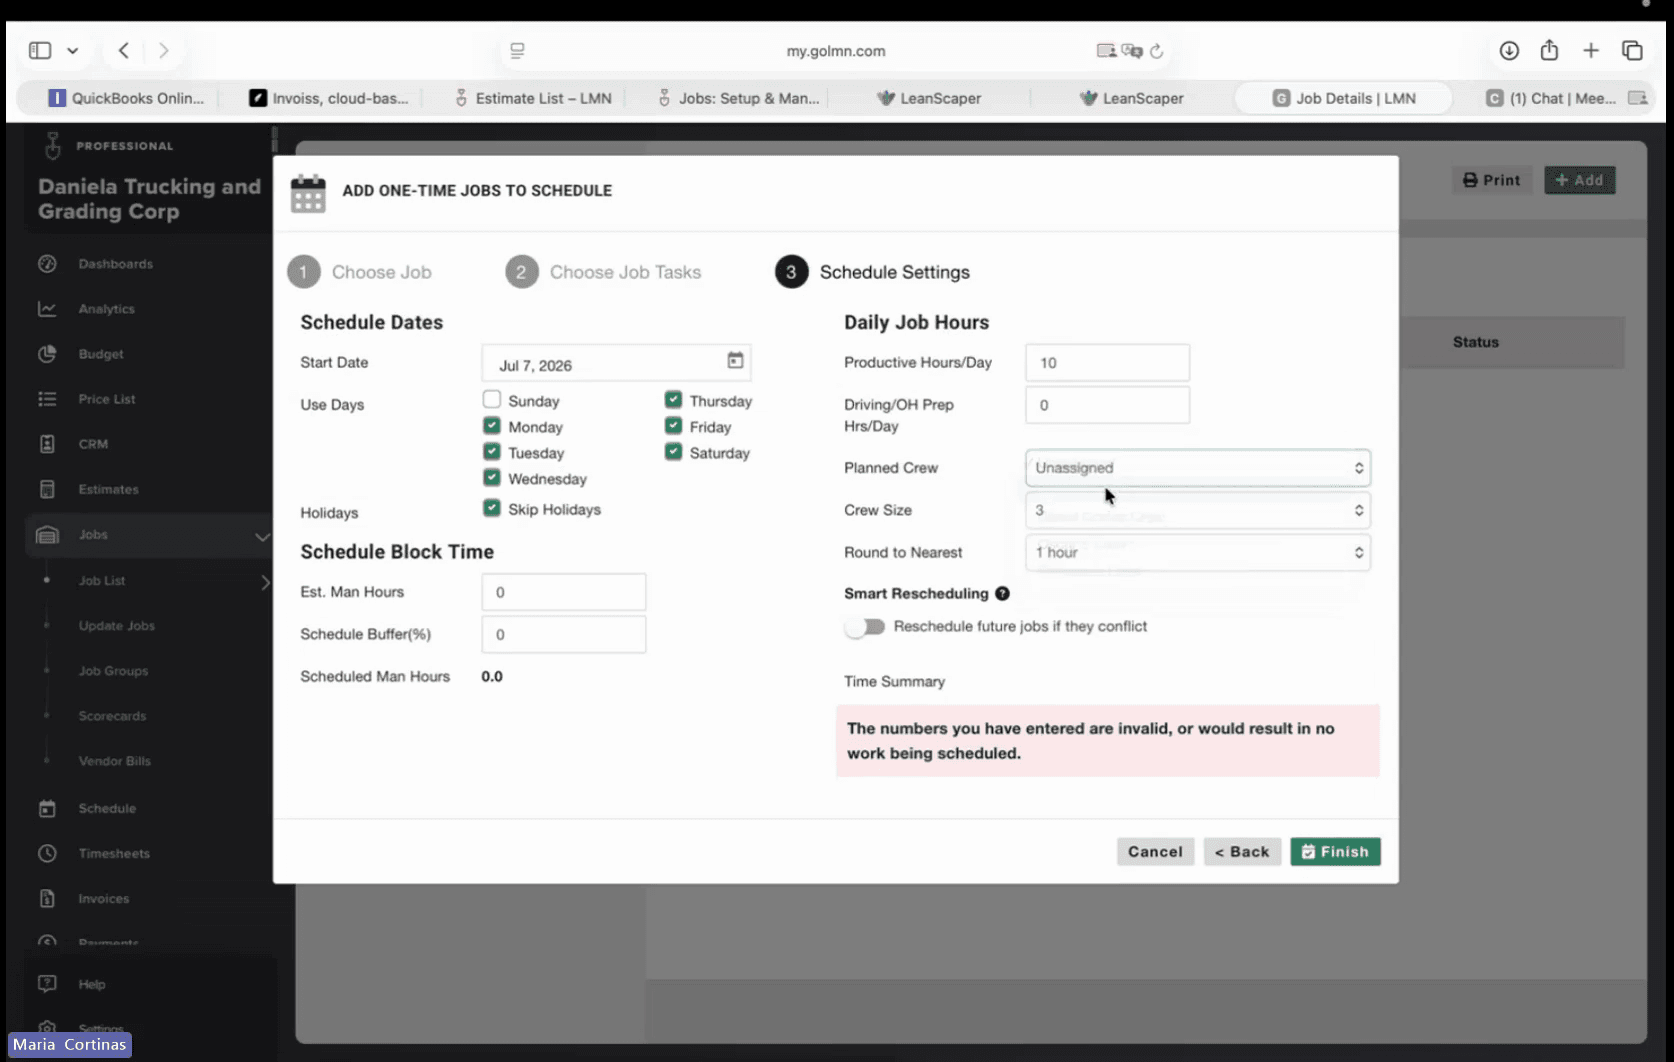Viewport: 1674px width, 1062px height.
Task: Open the Start Date calendar picker icon
Action: tap(735, 360)
